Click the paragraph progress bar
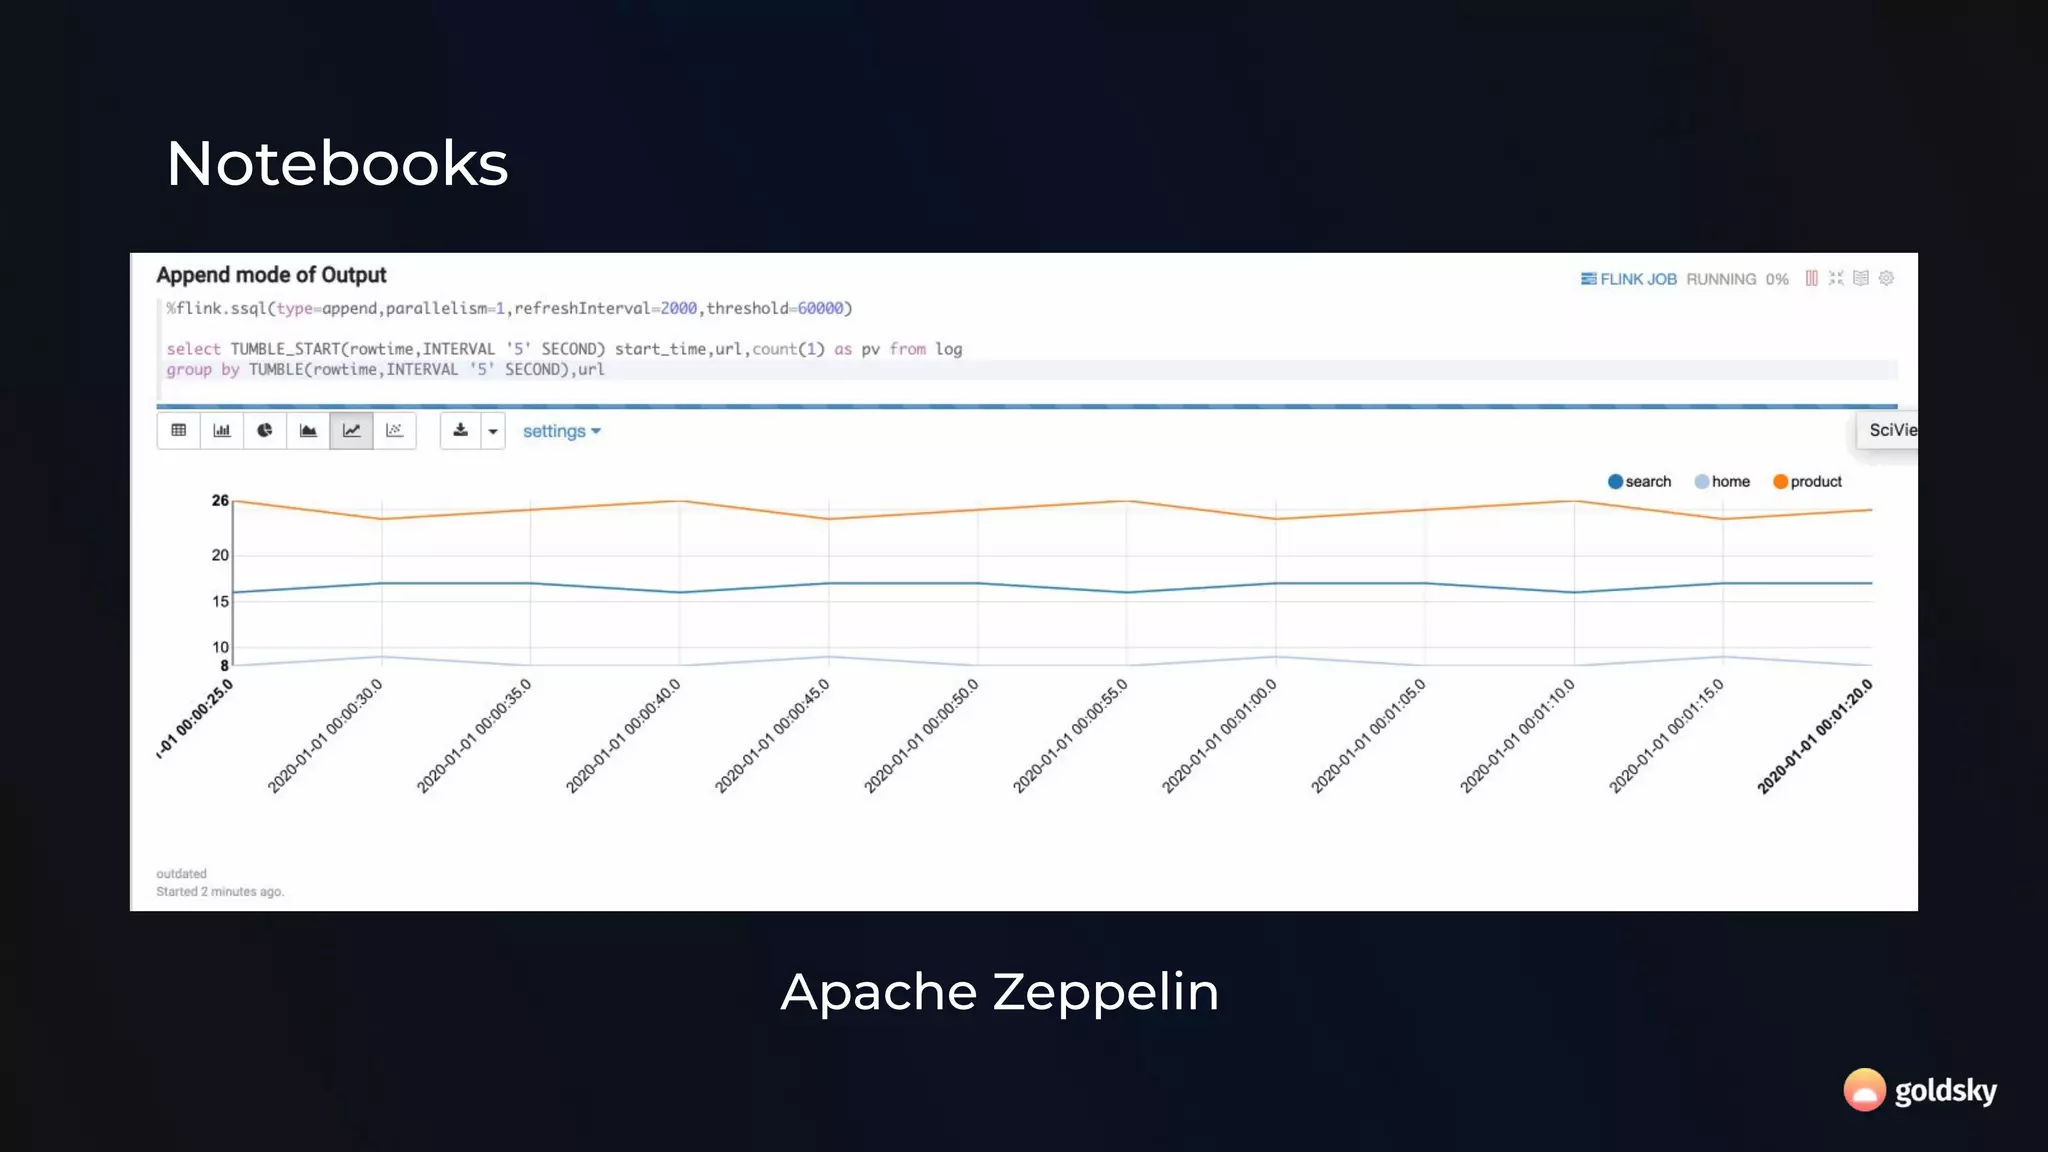The height and width of the screenshot is (1152, 2048). (x=1027, y=406)
